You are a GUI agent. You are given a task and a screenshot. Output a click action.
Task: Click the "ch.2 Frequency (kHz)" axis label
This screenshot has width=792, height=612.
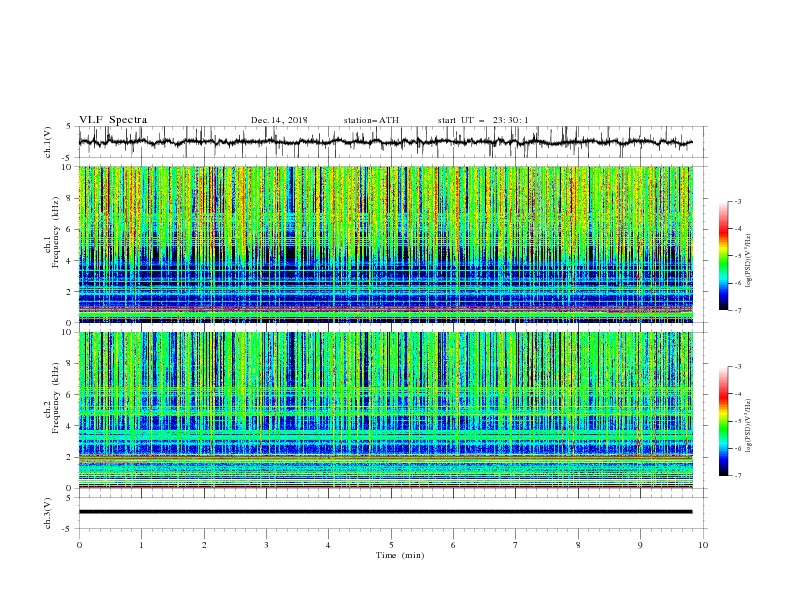coord(52,398)
